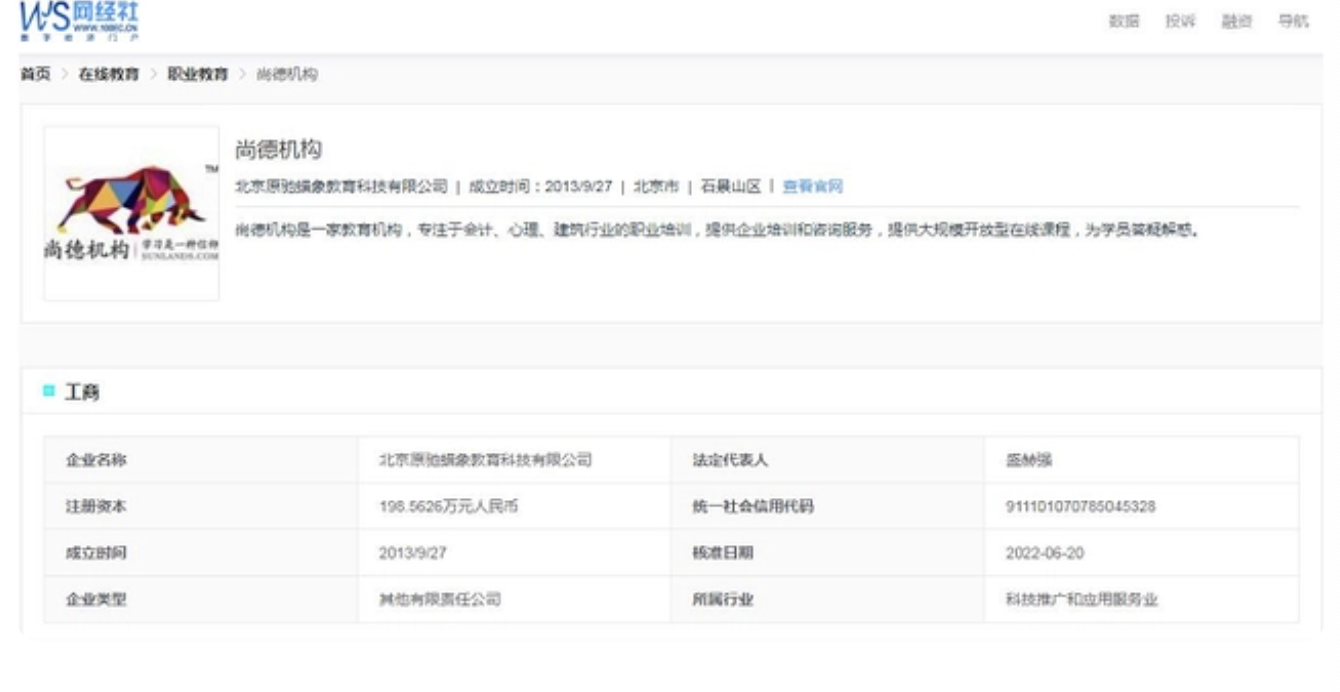1340x692 pixels.
Task: Click the teal square beside 工商 heading
Action: click(49, 391)
